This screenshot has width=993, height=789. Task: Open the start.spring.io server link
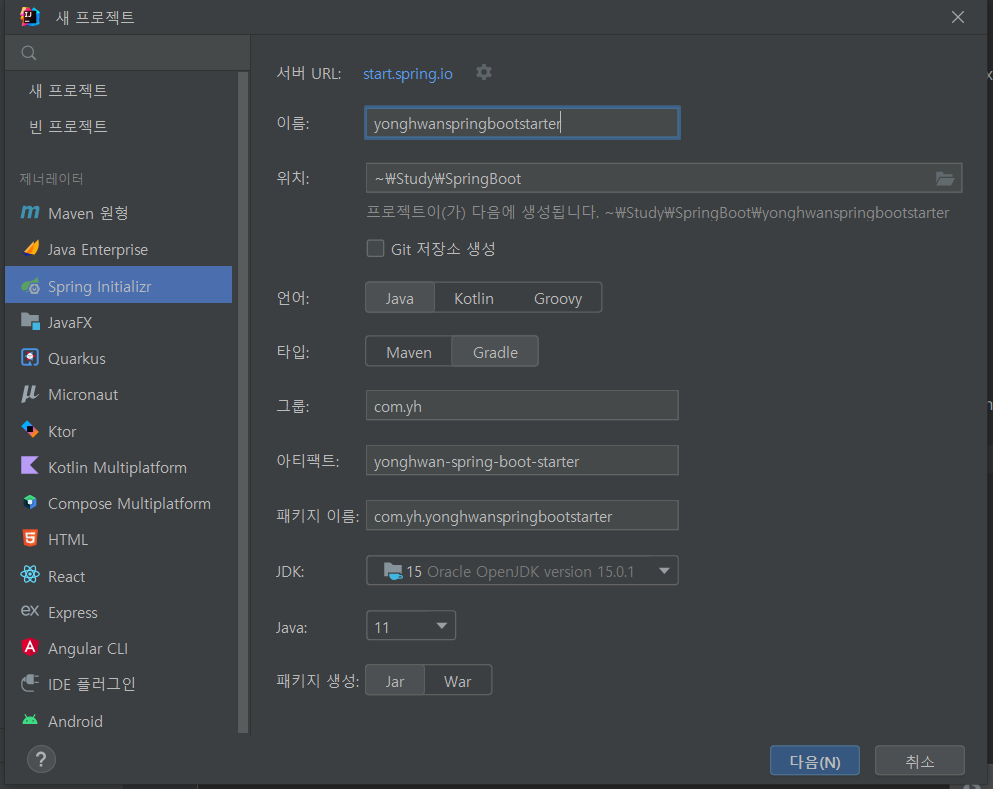coord(407,73)
